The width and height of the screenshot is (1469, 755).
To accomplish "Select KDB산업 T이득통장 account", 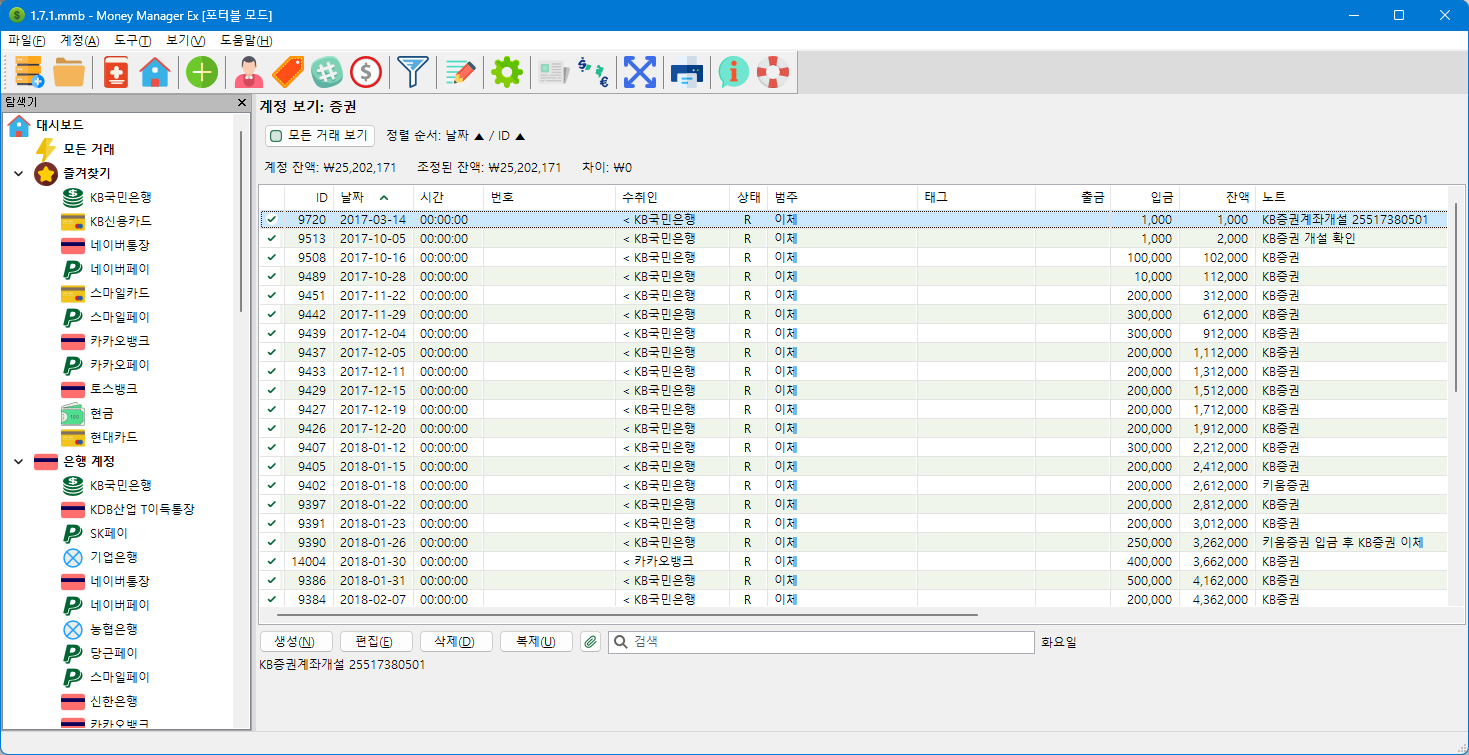I will click(x=142, y=509).
